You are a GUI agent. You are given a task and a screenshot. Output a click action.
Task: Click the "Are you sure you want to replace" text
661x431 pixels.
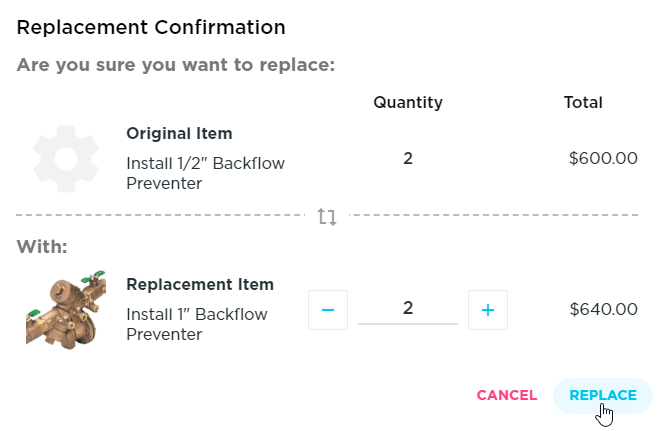pos(175,65)
